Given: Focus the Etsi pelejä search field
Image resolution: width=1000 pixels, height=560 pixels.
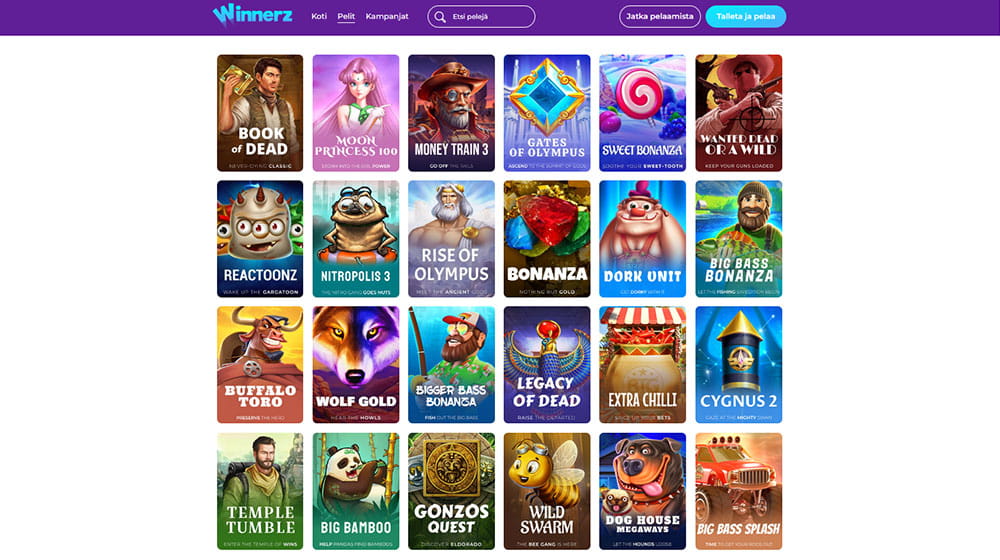Looking at the screenshot, I should click(482, 17).
